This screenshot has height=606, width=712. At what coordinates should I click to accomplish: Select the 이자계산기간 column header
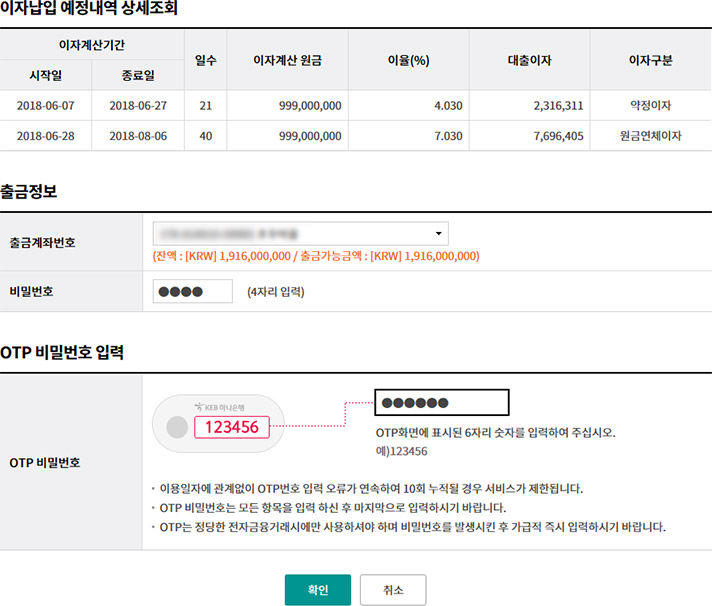(x=92, y=46)
